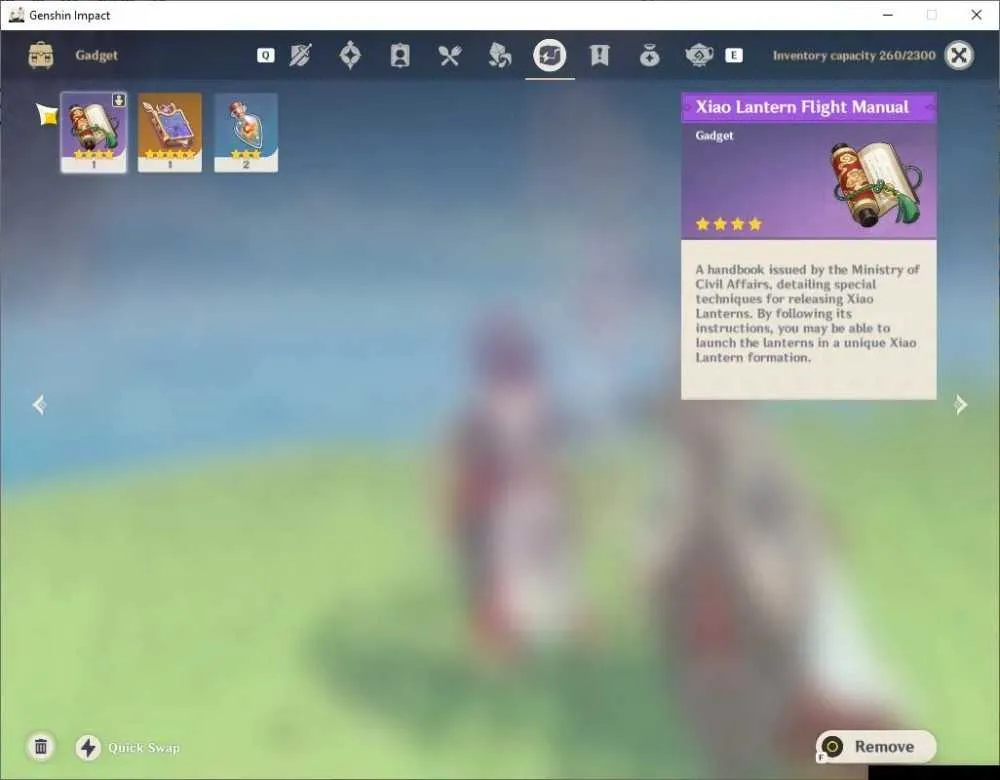Screen dimensions: 1000x780
Task: Select the three-star bottle item with quantity 2
Action: pyautogui.click(x=246, y=132)
